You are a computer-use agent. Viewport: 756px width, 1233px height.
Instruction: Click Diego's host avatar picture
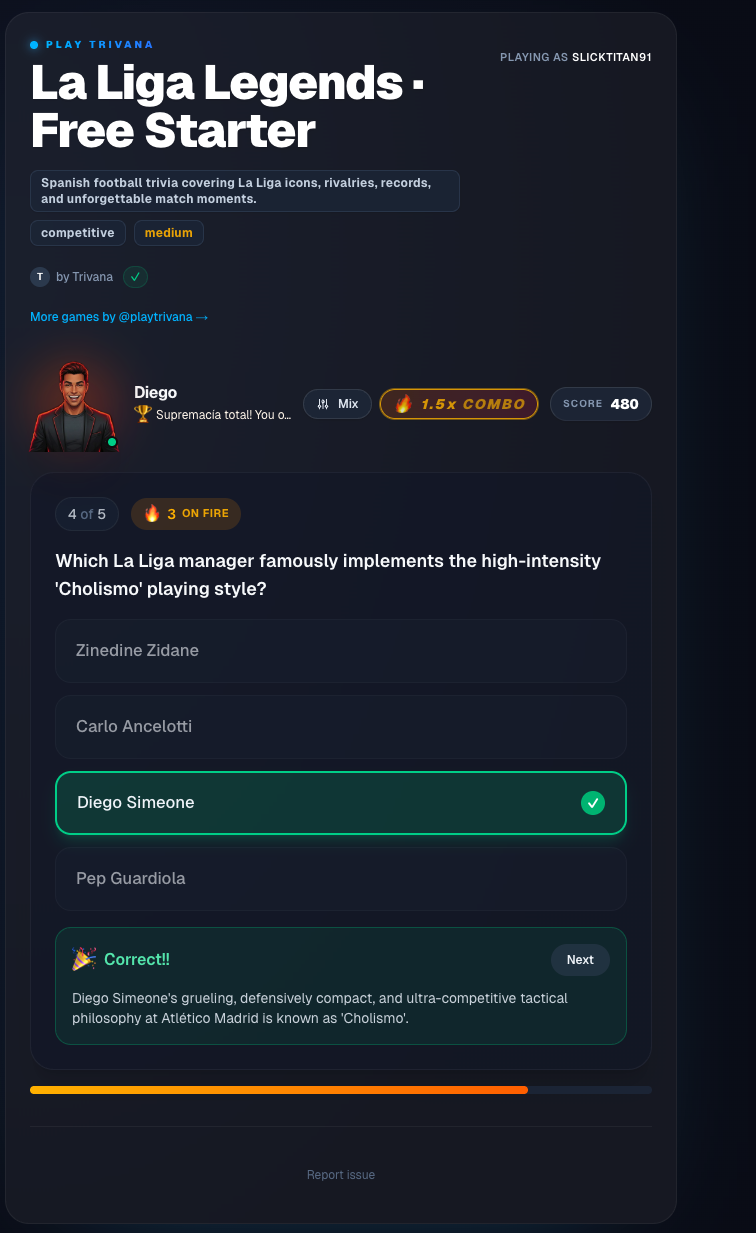pos(73,407)
